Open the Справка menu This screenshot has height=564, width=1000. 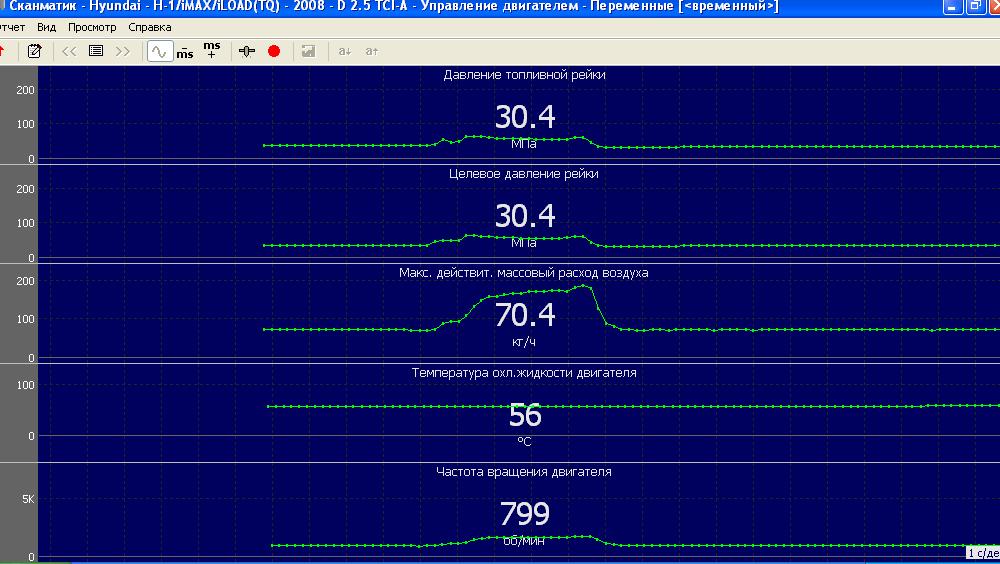point(150,27)
